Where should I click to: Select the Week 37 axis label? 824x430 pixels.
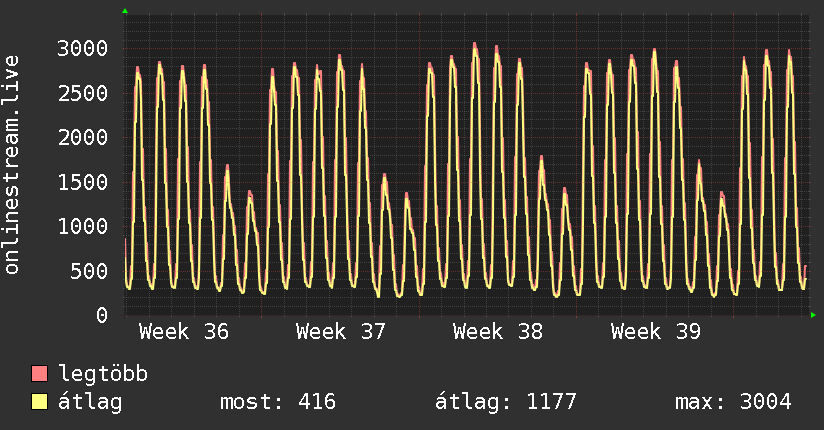[341, 332]
